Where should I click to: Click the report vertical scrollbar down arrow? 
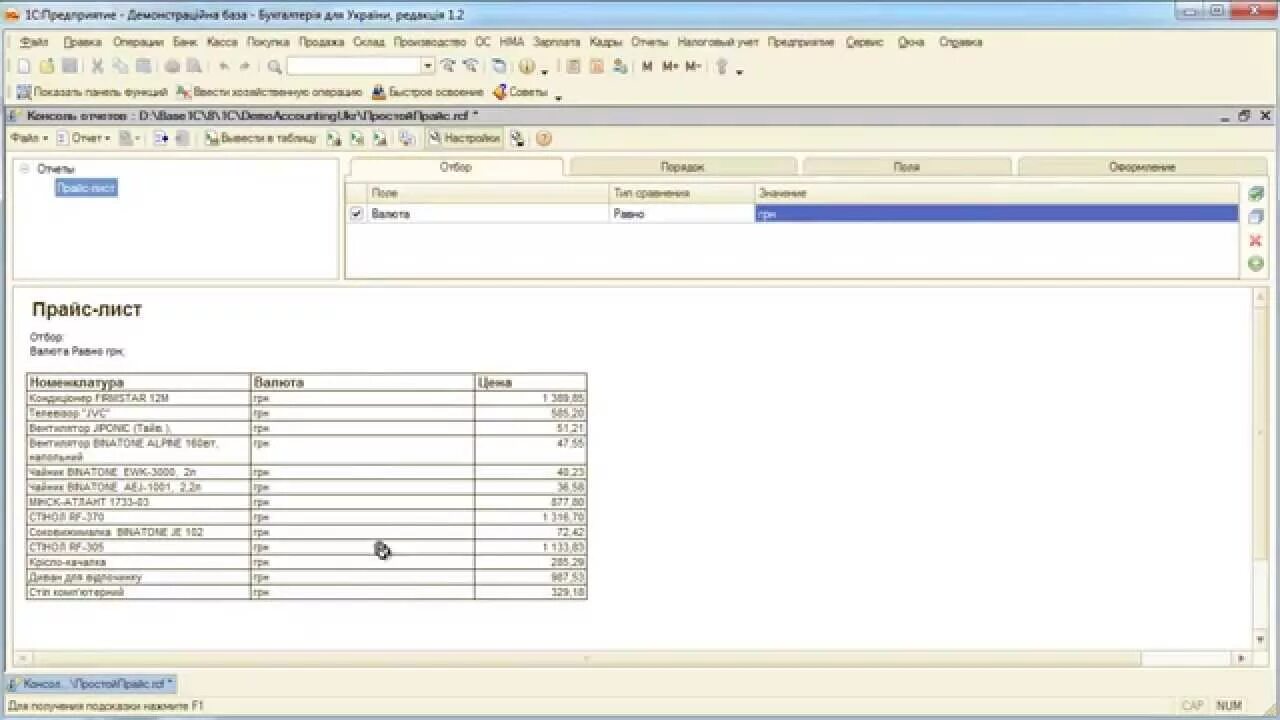[1260, 639]
